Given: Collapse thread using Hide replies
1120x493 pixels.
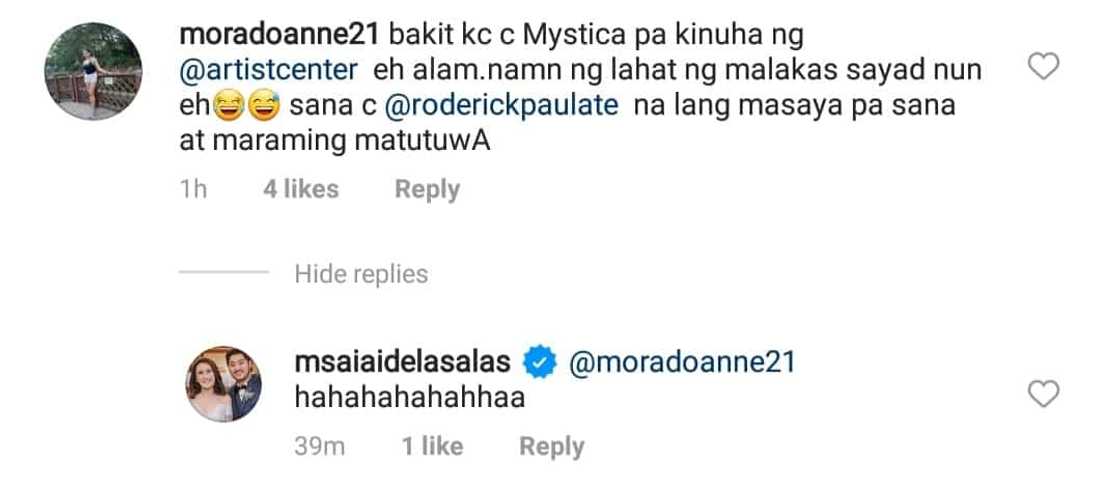Looking at the screenshot, I should [361, 274].
